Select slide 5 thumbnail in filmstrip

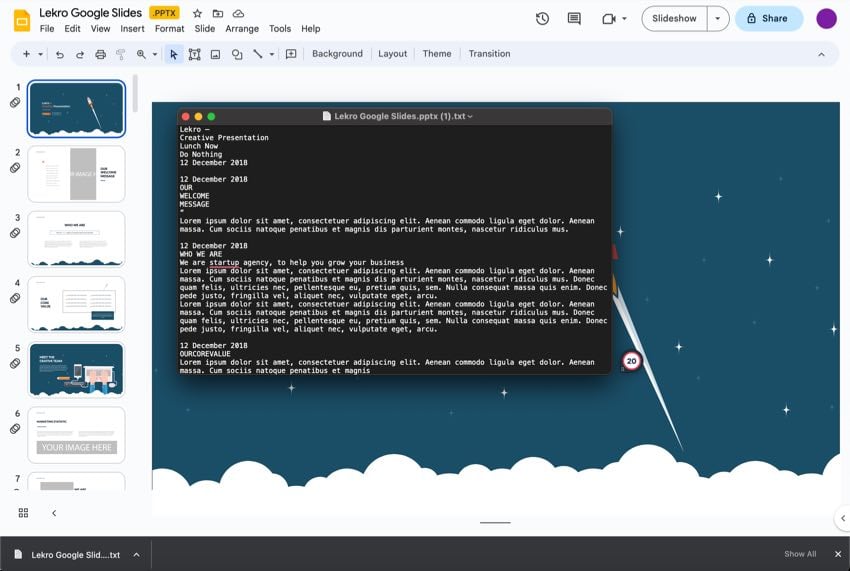point(77,369)
